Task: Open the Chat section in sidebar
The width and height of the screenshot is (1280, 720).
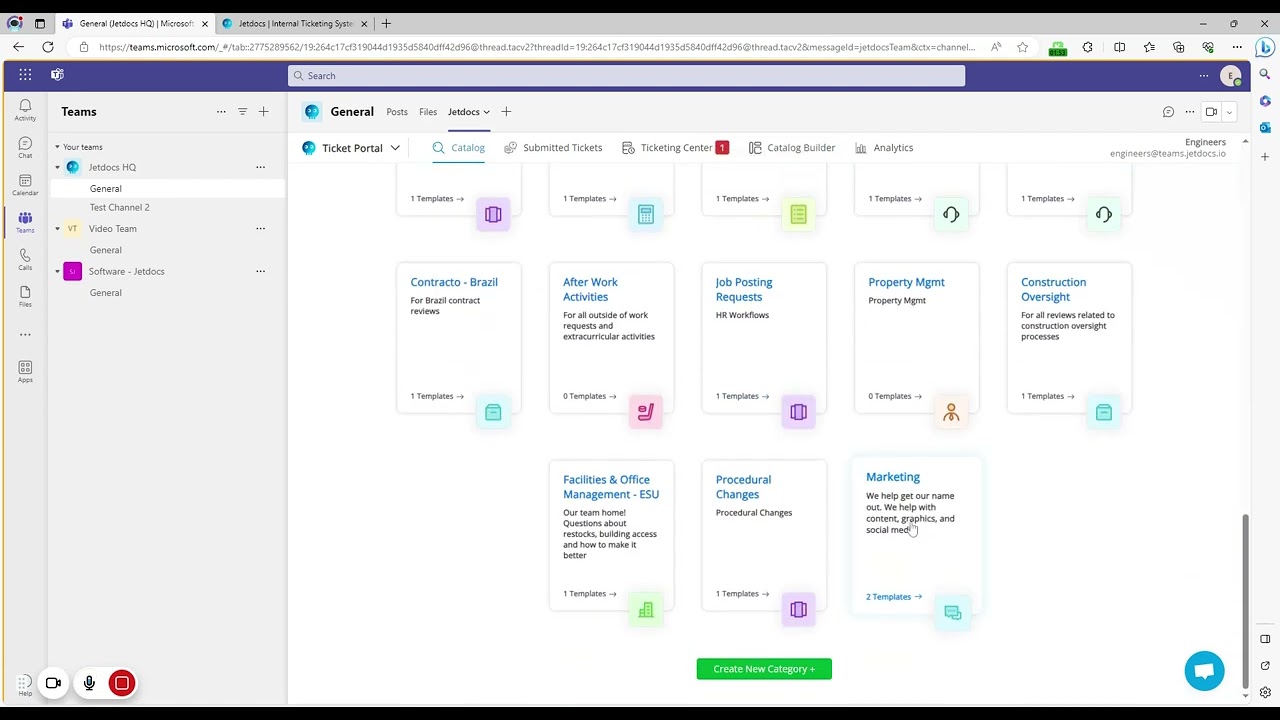Action: 25,148
